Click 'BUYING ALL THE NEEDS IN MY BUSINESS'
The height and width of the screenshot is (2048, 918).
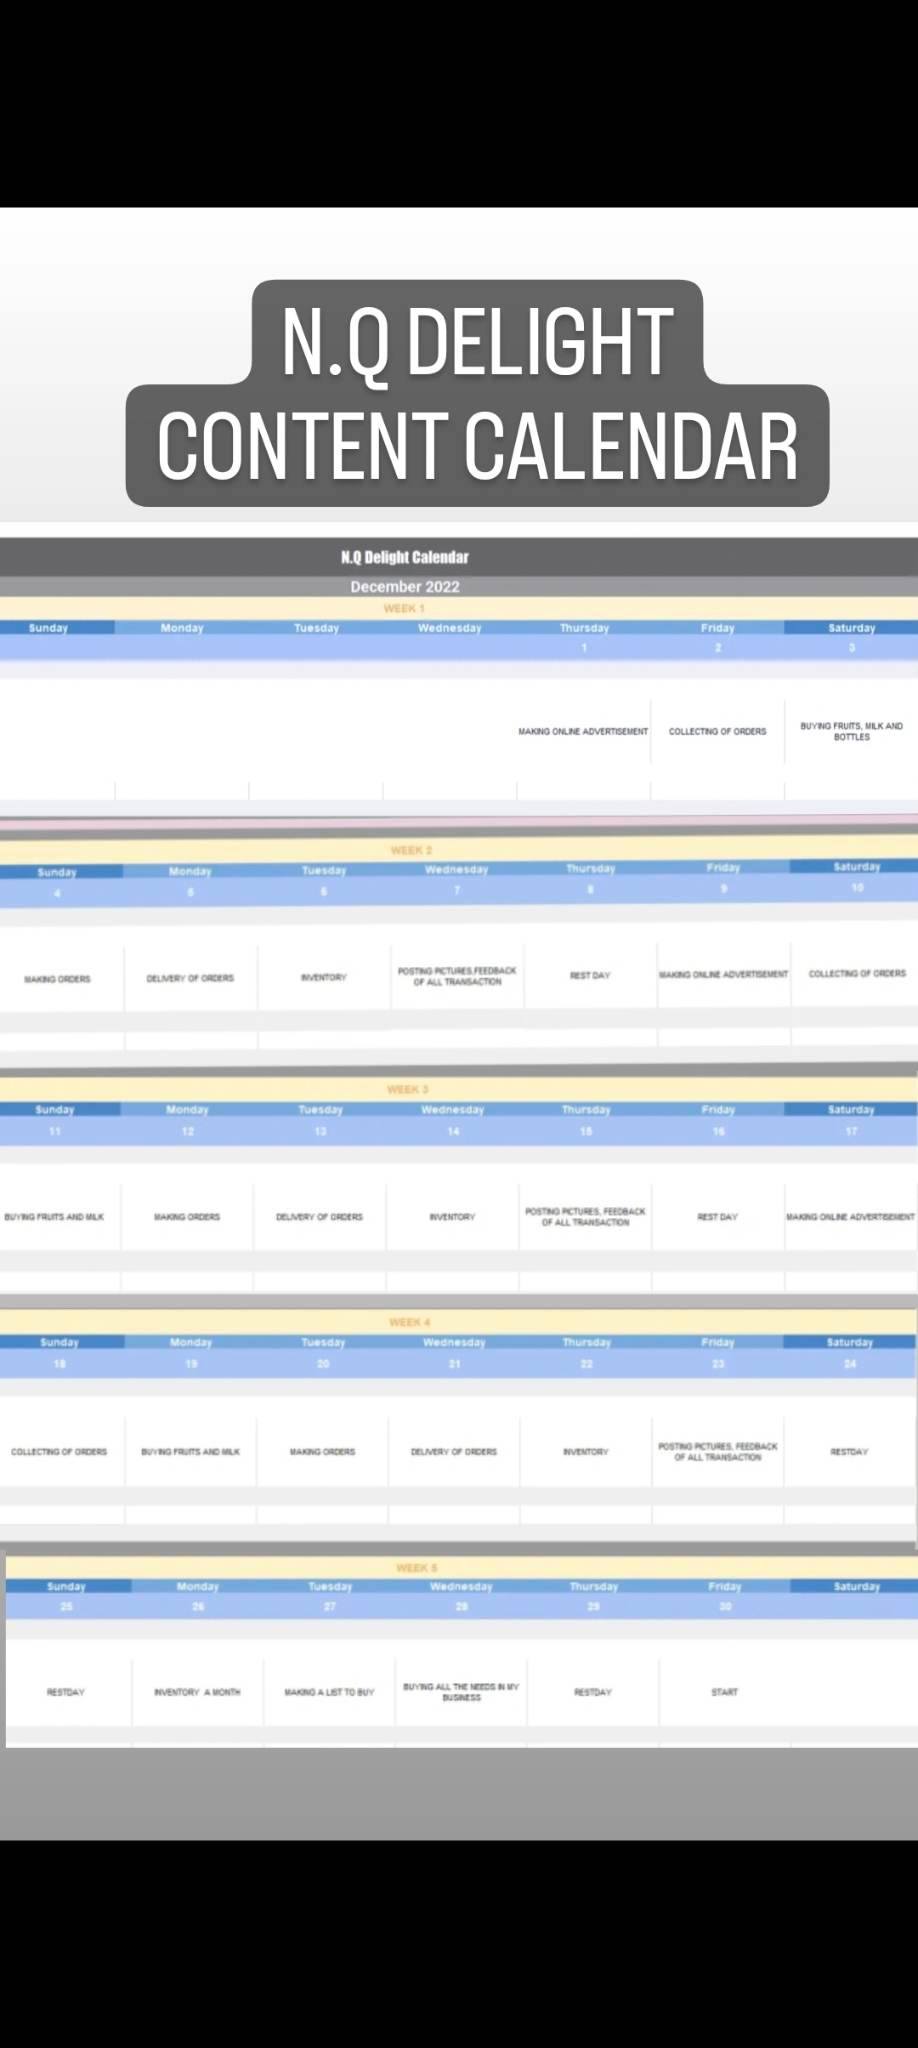461,1692
